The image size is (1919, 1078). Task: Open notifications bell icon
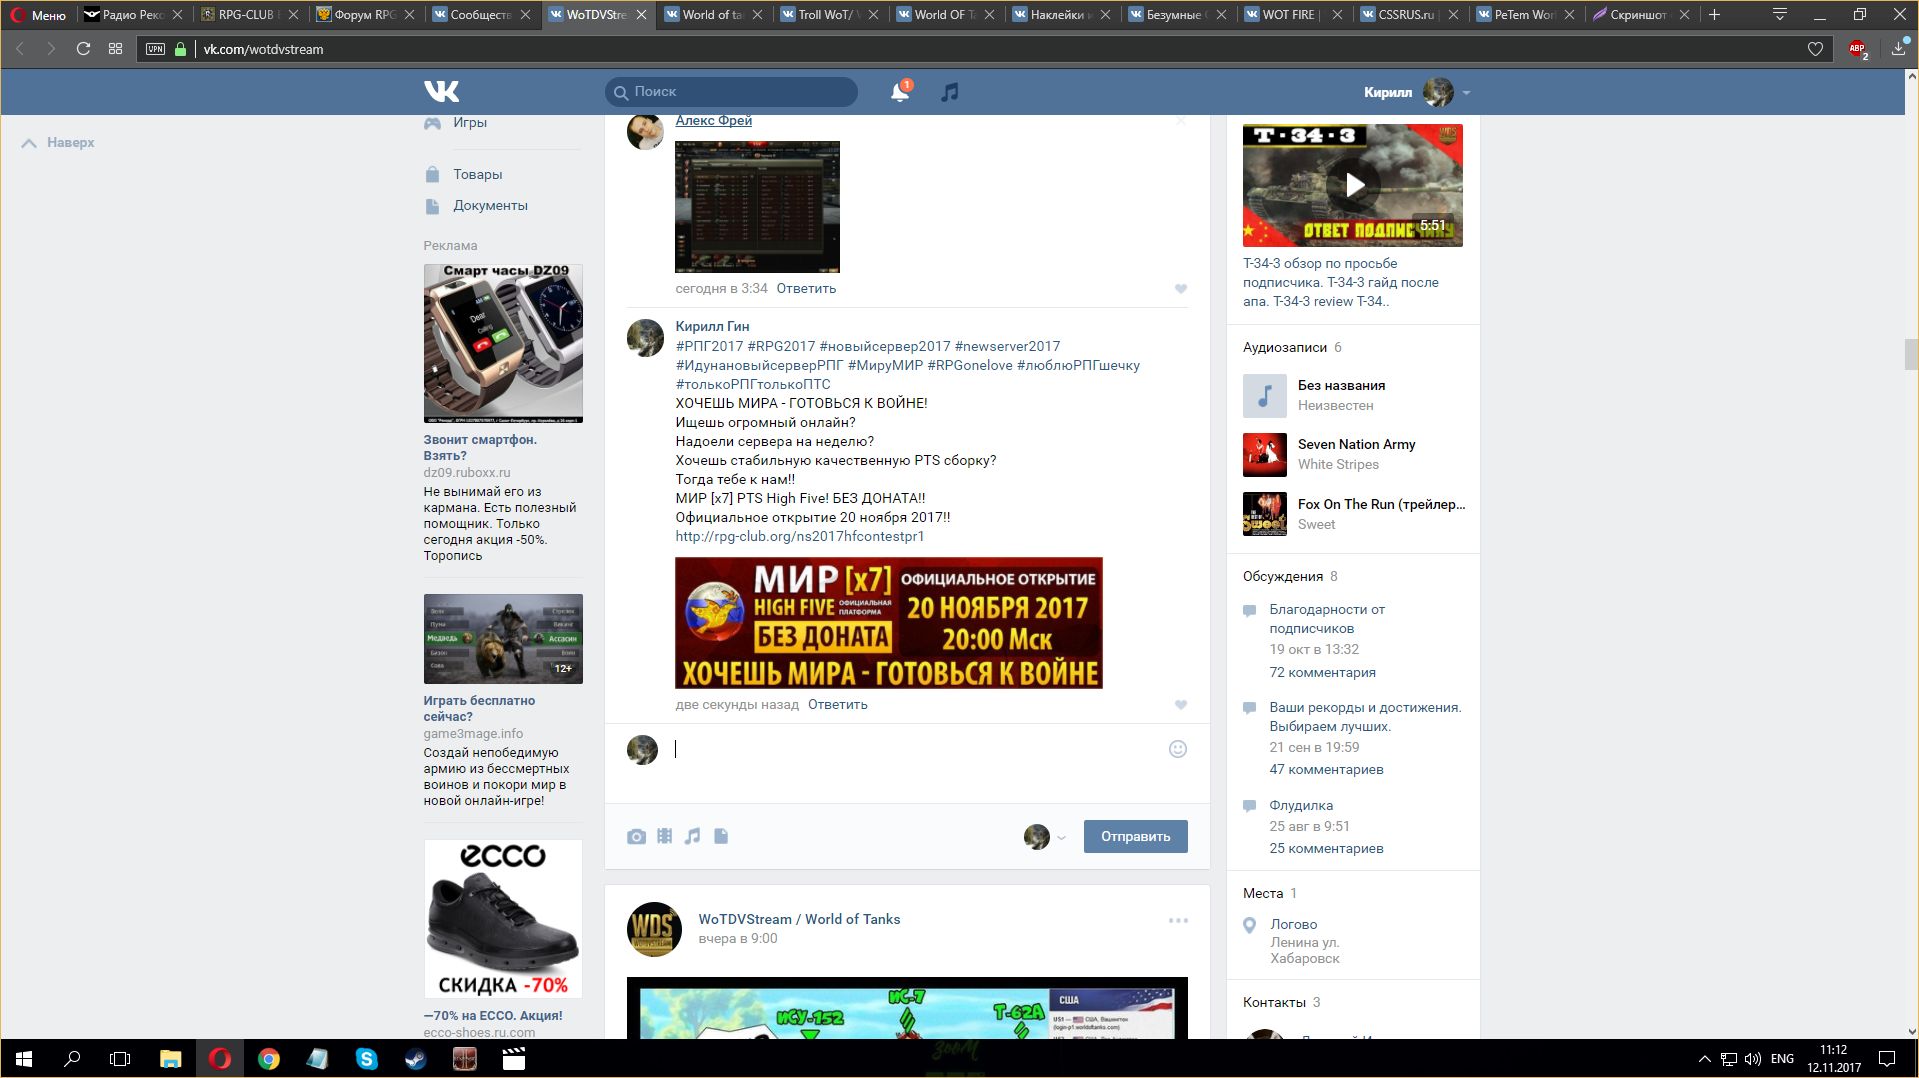point(899,92)
